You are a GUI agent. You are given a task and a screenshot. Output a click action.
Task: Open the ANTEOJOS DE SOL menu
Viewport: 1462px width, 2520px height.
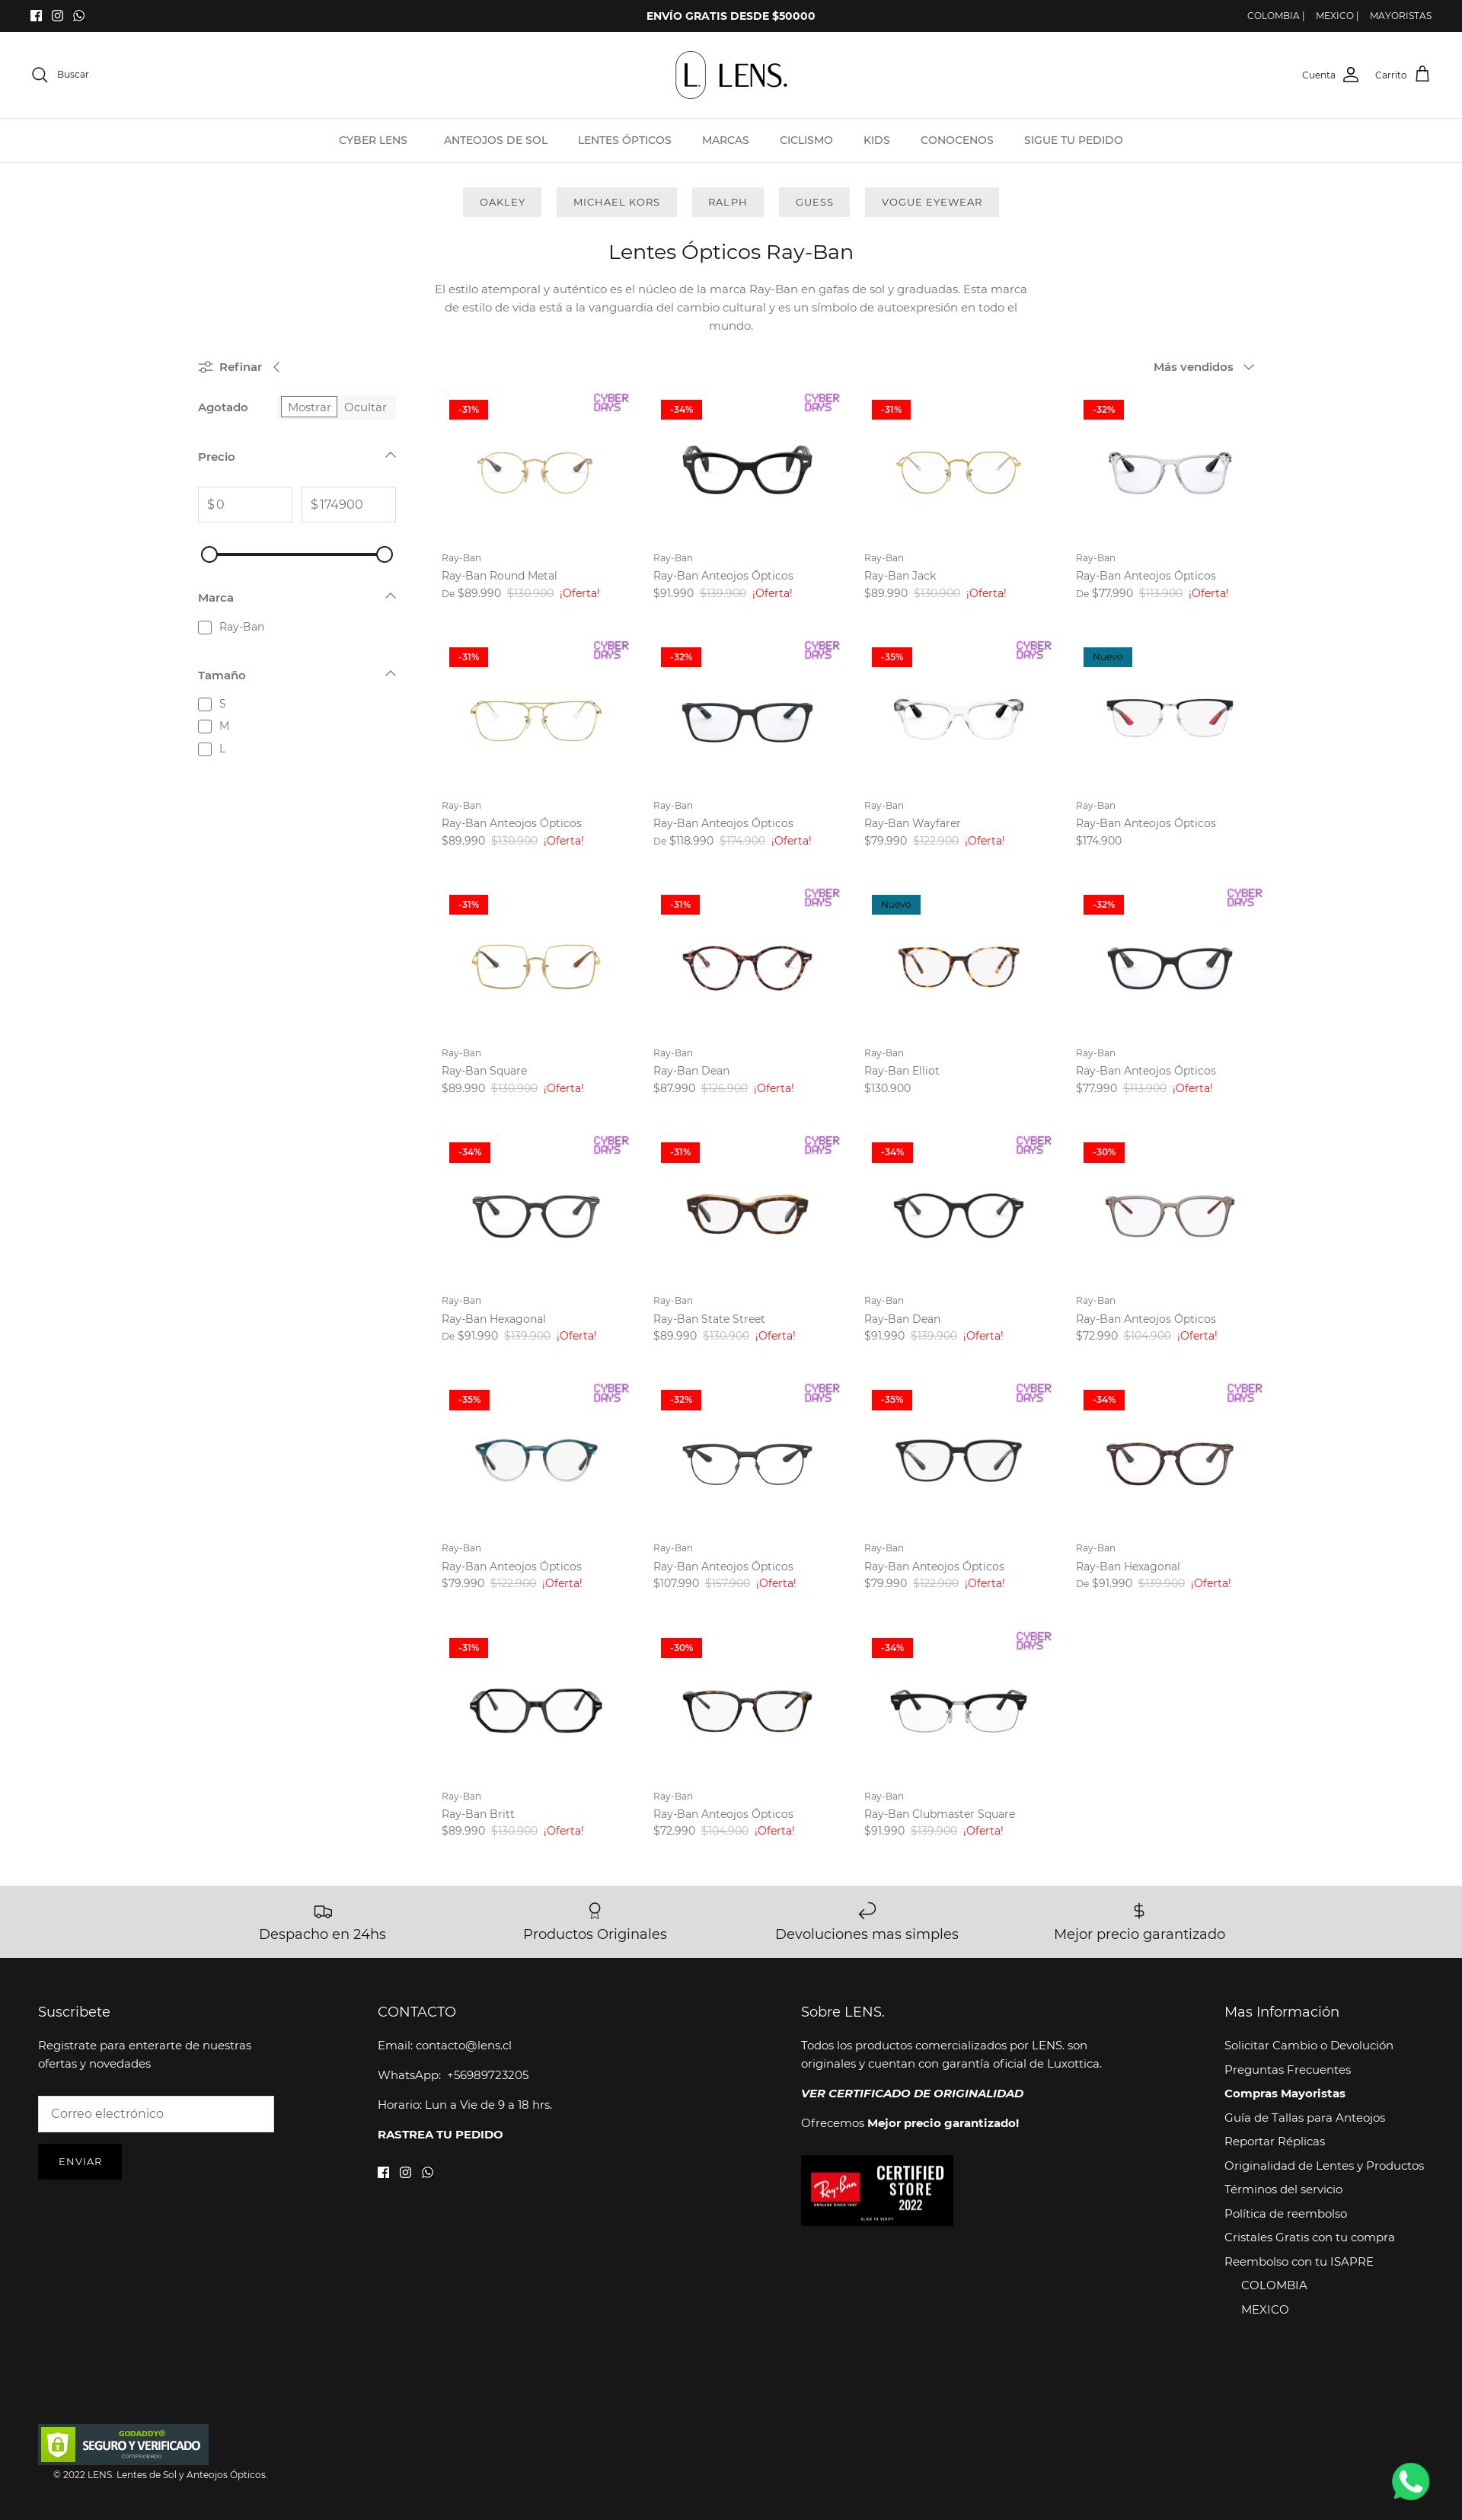pyautogui.click(x=496, y=140)
